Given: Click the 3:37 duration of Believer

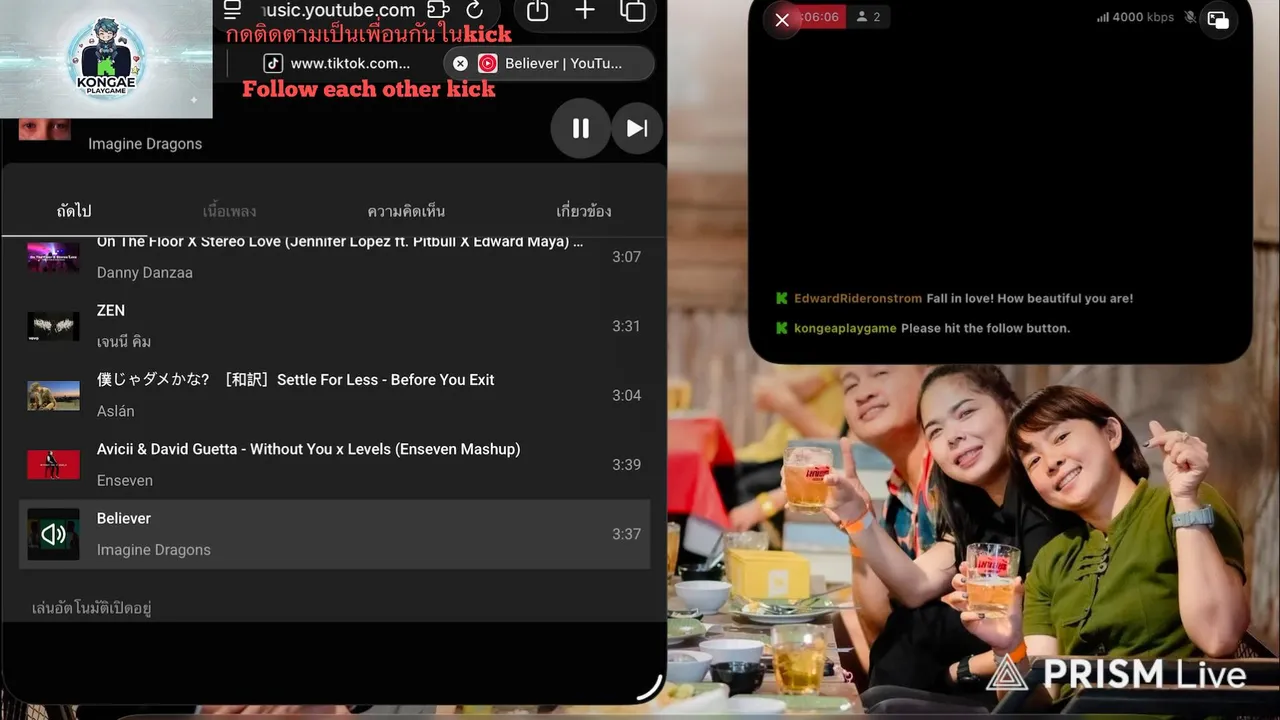Looking at the screenshot, I should coord(627,534).
